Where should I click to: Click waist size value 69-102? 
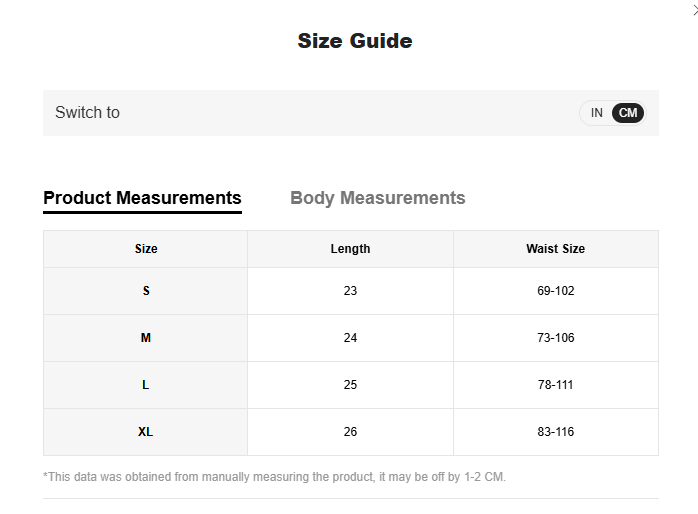(x=555, y=291)
